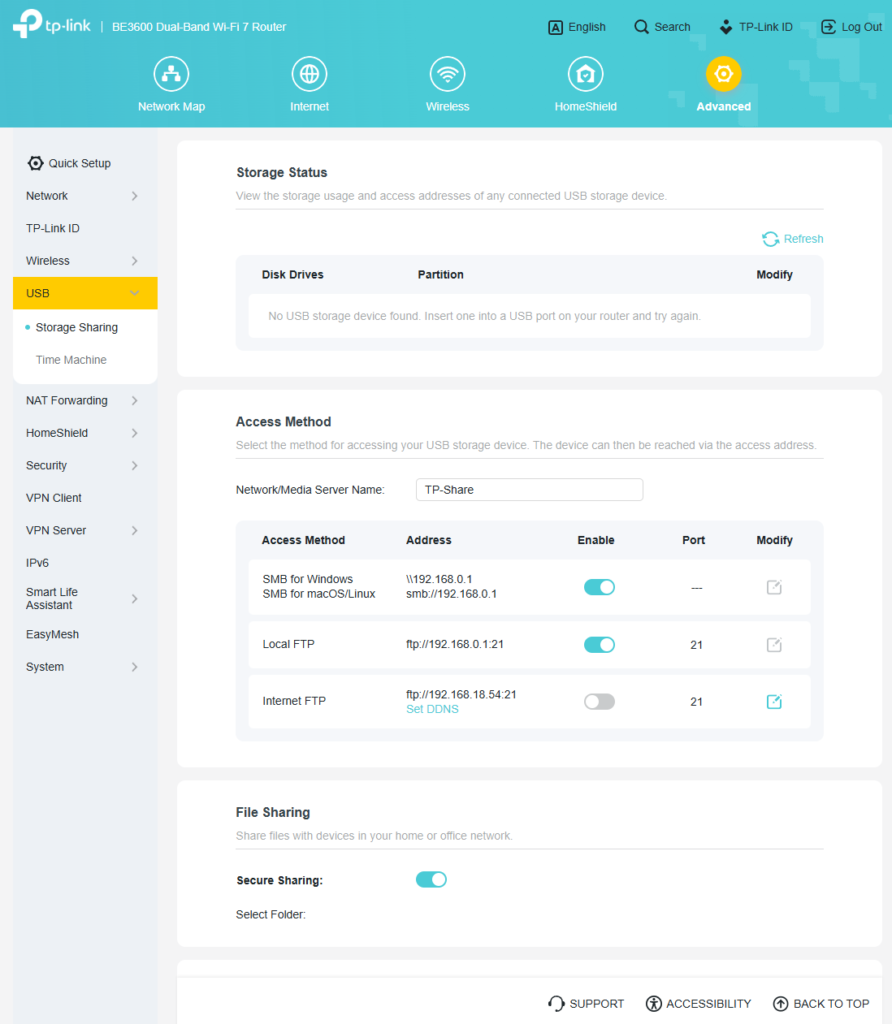Click the Search magnifier icon
The width and height of the screenshot is (892, 1024).
(x=642, y=27)
